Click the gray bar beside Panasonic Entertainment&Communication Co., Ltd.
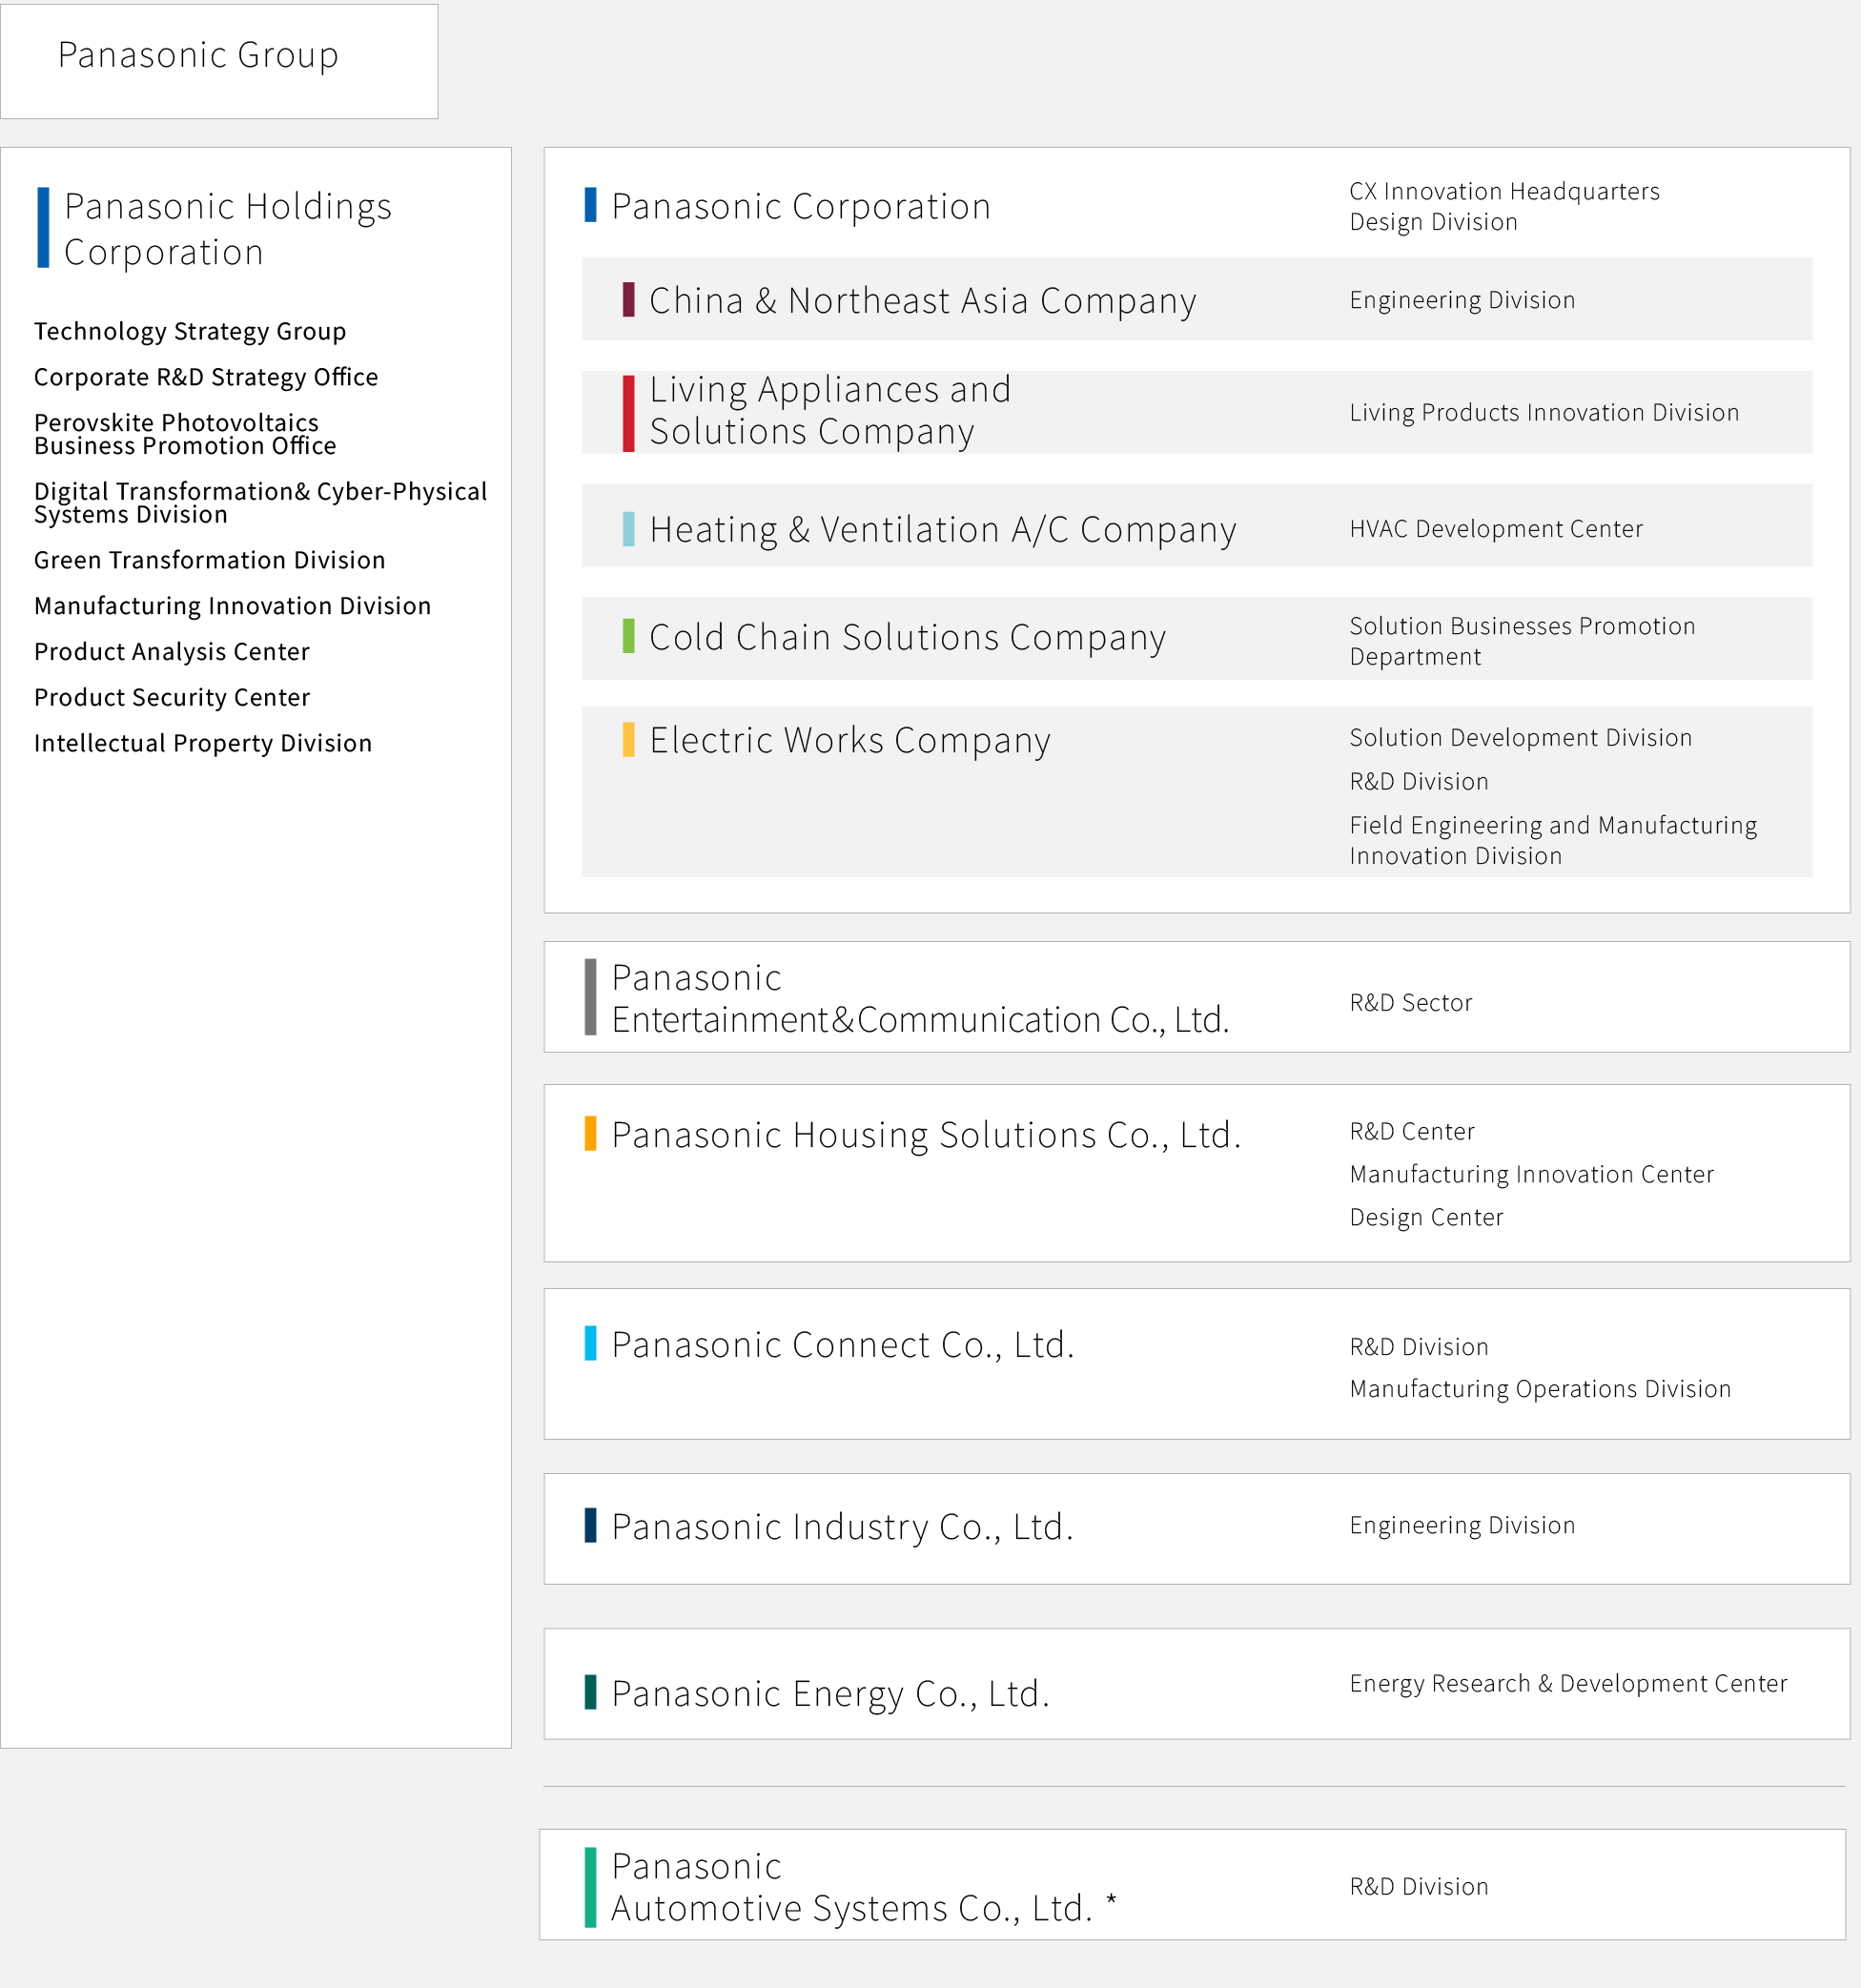The height and width of the screenshot is (1988, 1861). pos(590,997)
